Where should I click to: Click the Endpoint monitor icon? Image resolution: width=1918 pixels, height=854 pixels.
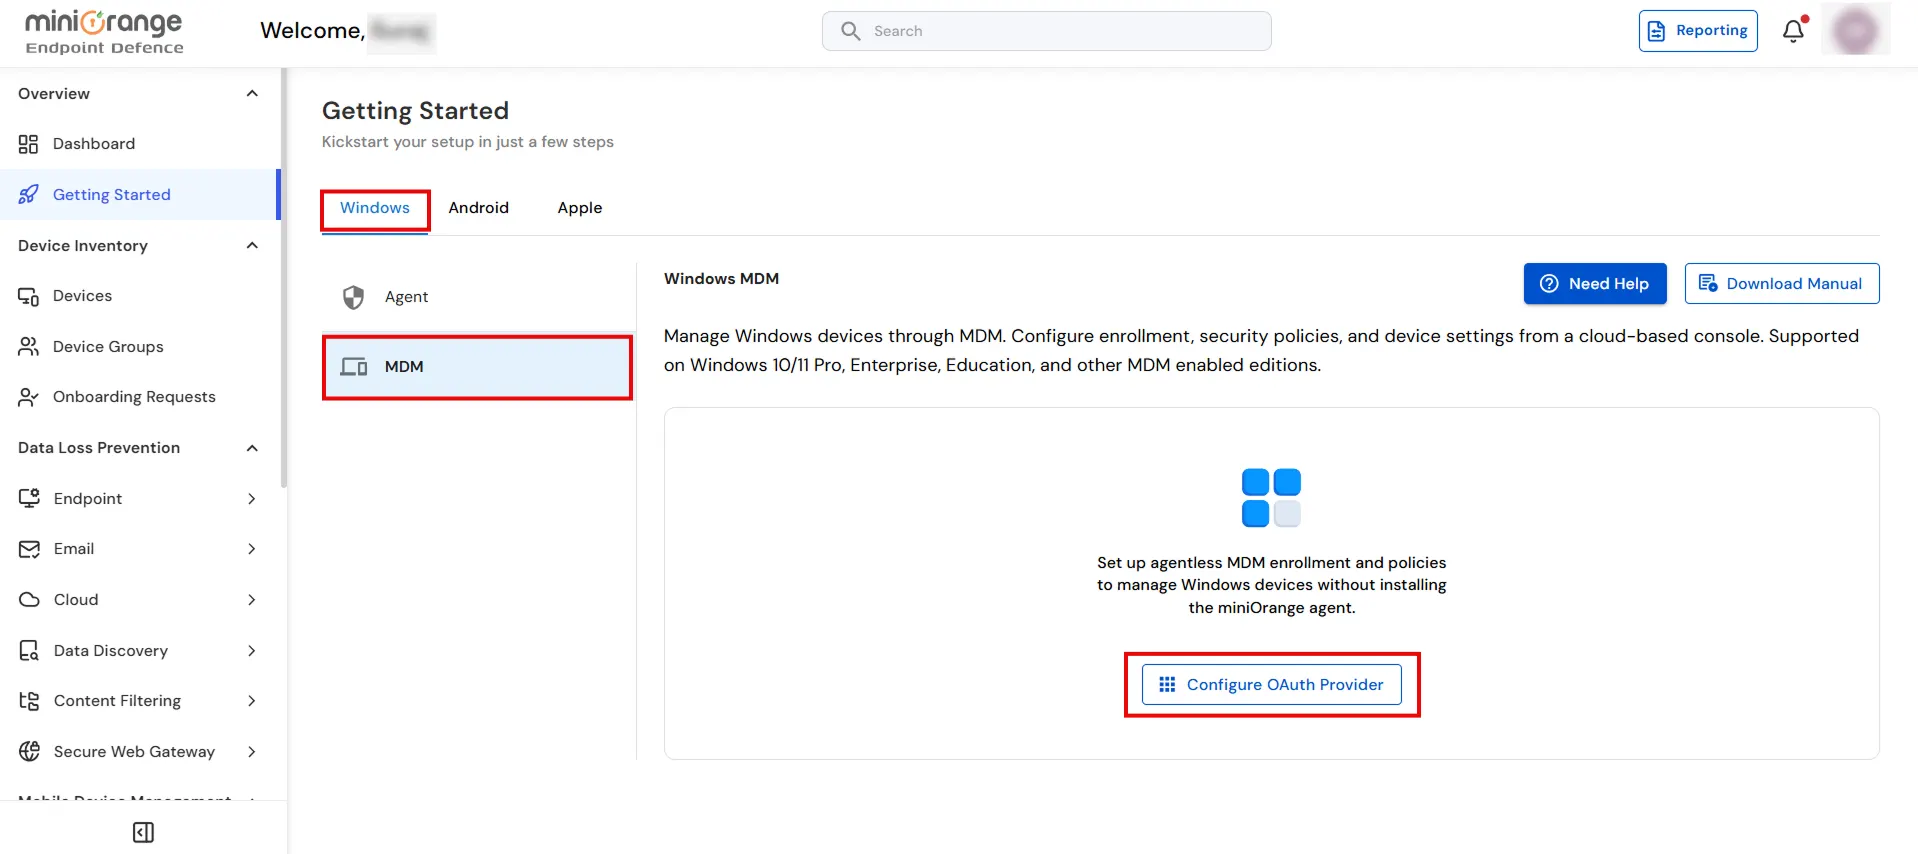click(29, 498)
